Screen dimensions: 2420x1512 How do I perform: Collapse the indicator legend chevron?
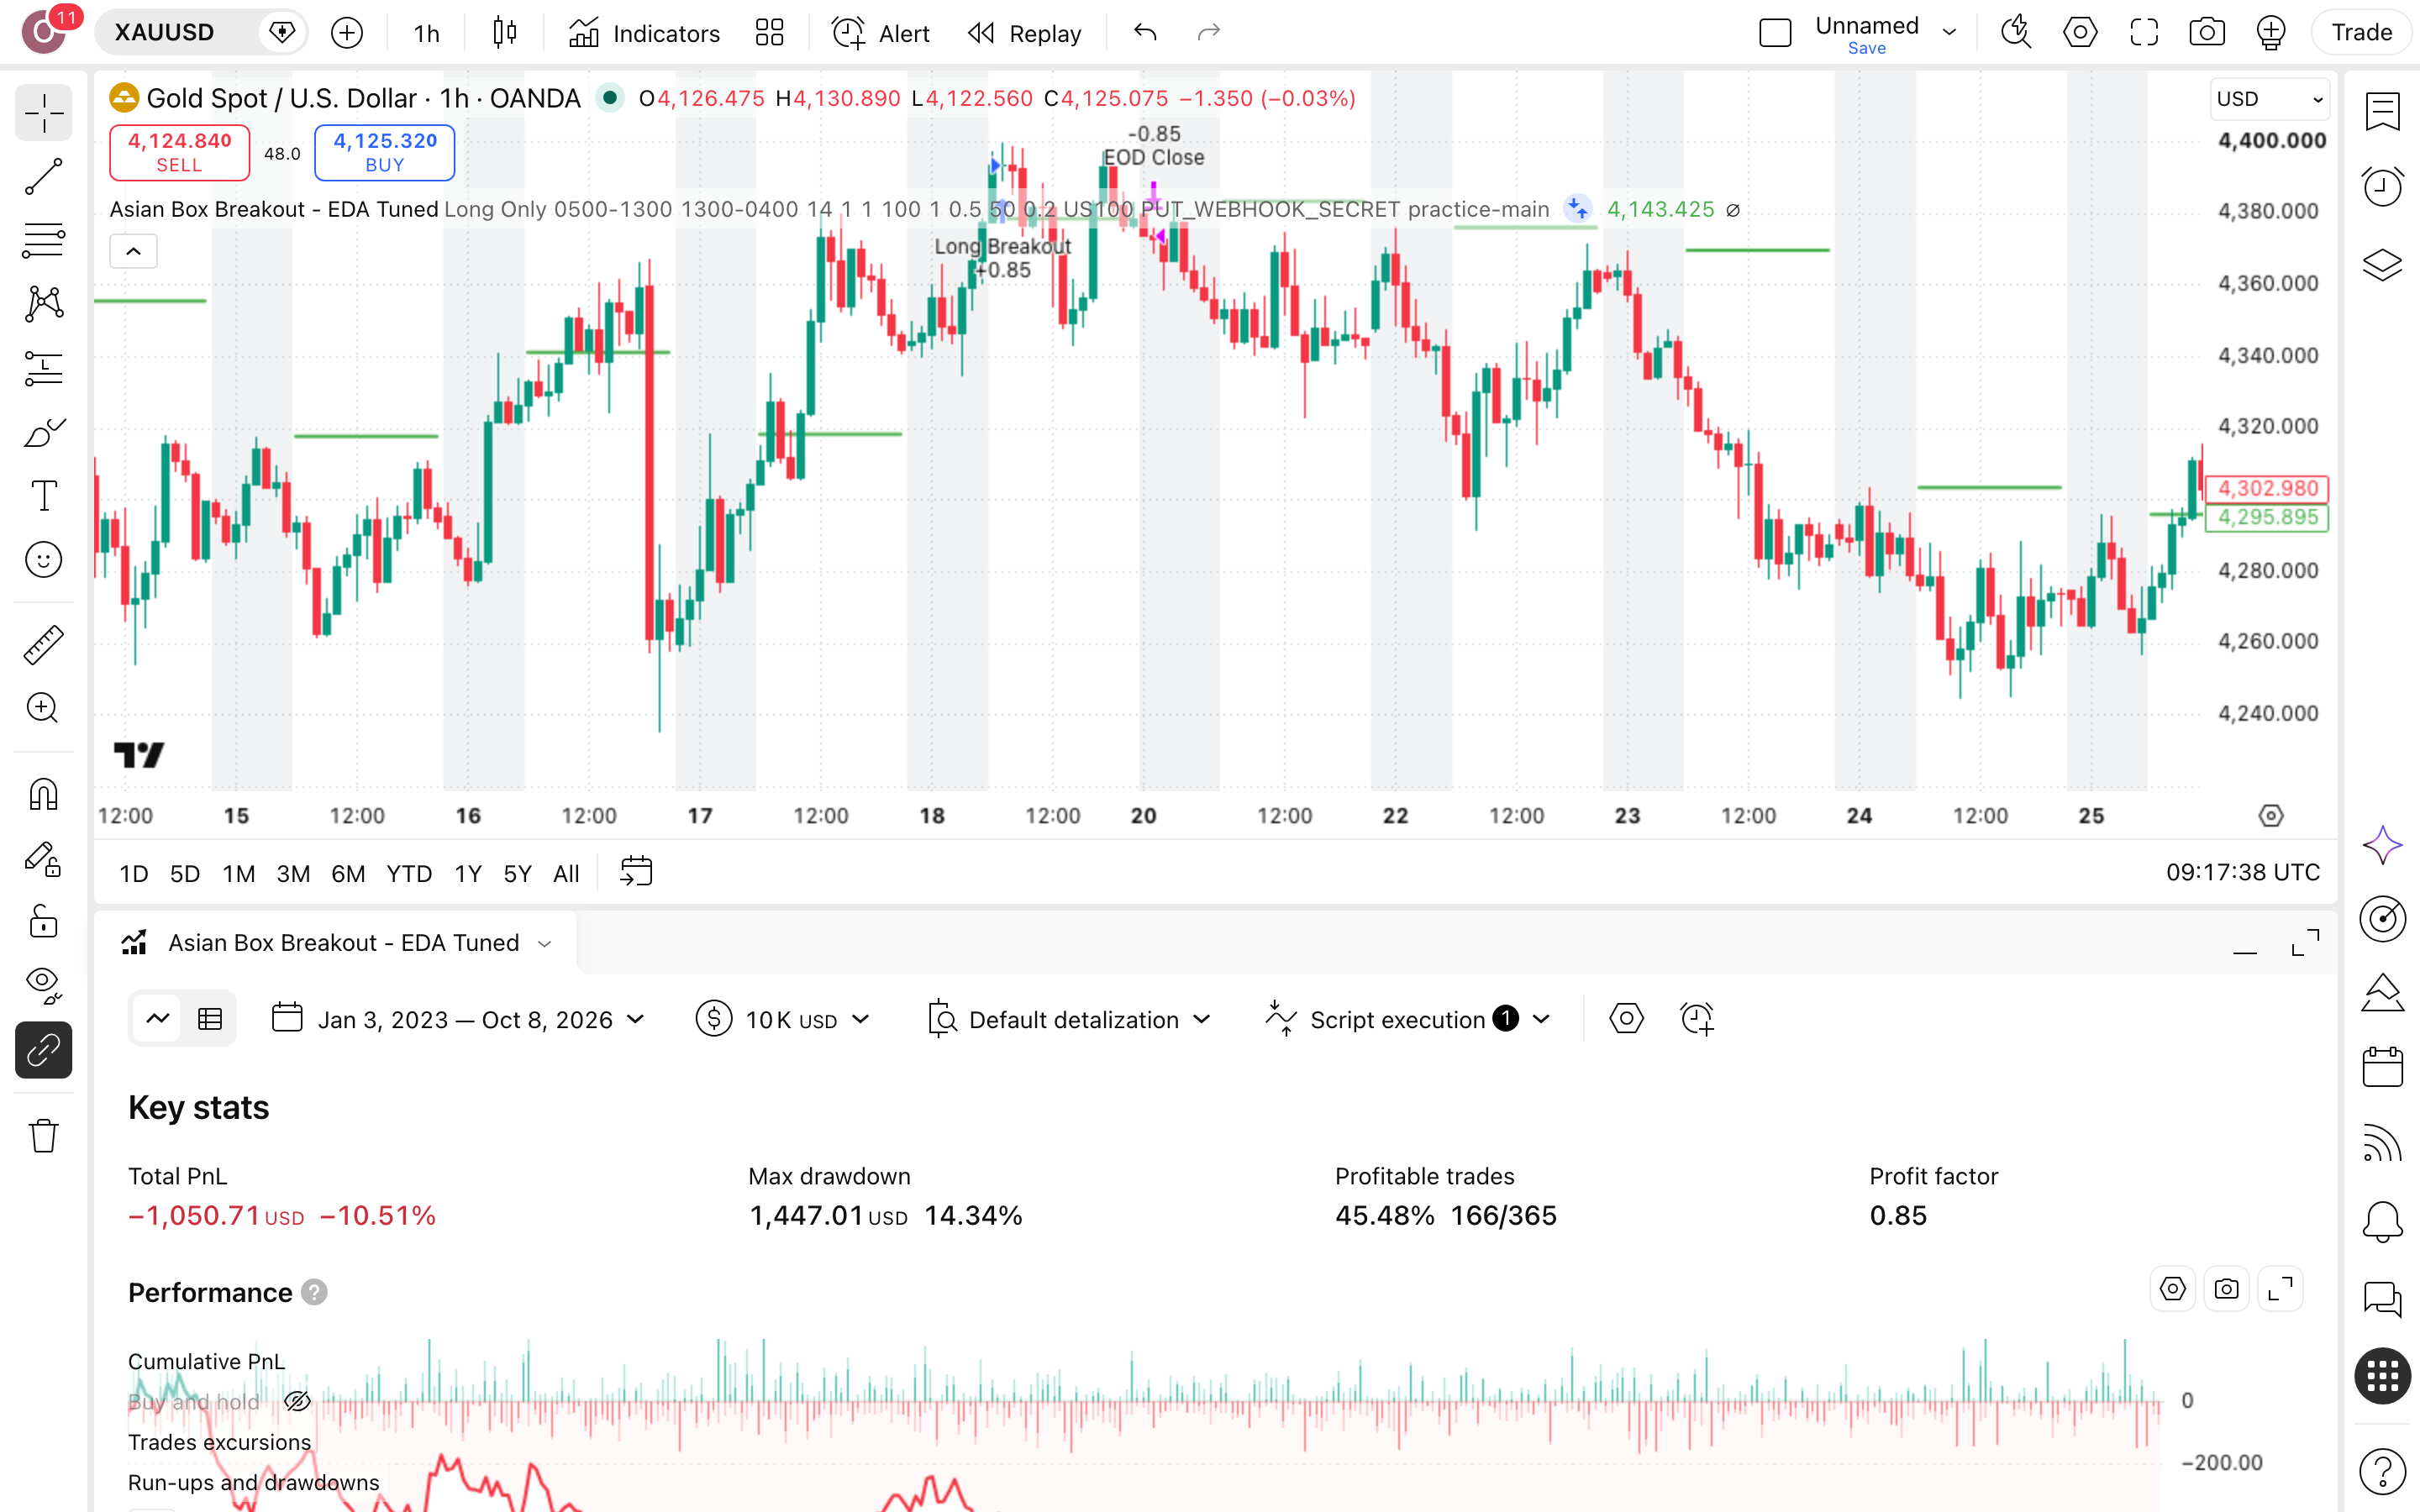(133, 251)
